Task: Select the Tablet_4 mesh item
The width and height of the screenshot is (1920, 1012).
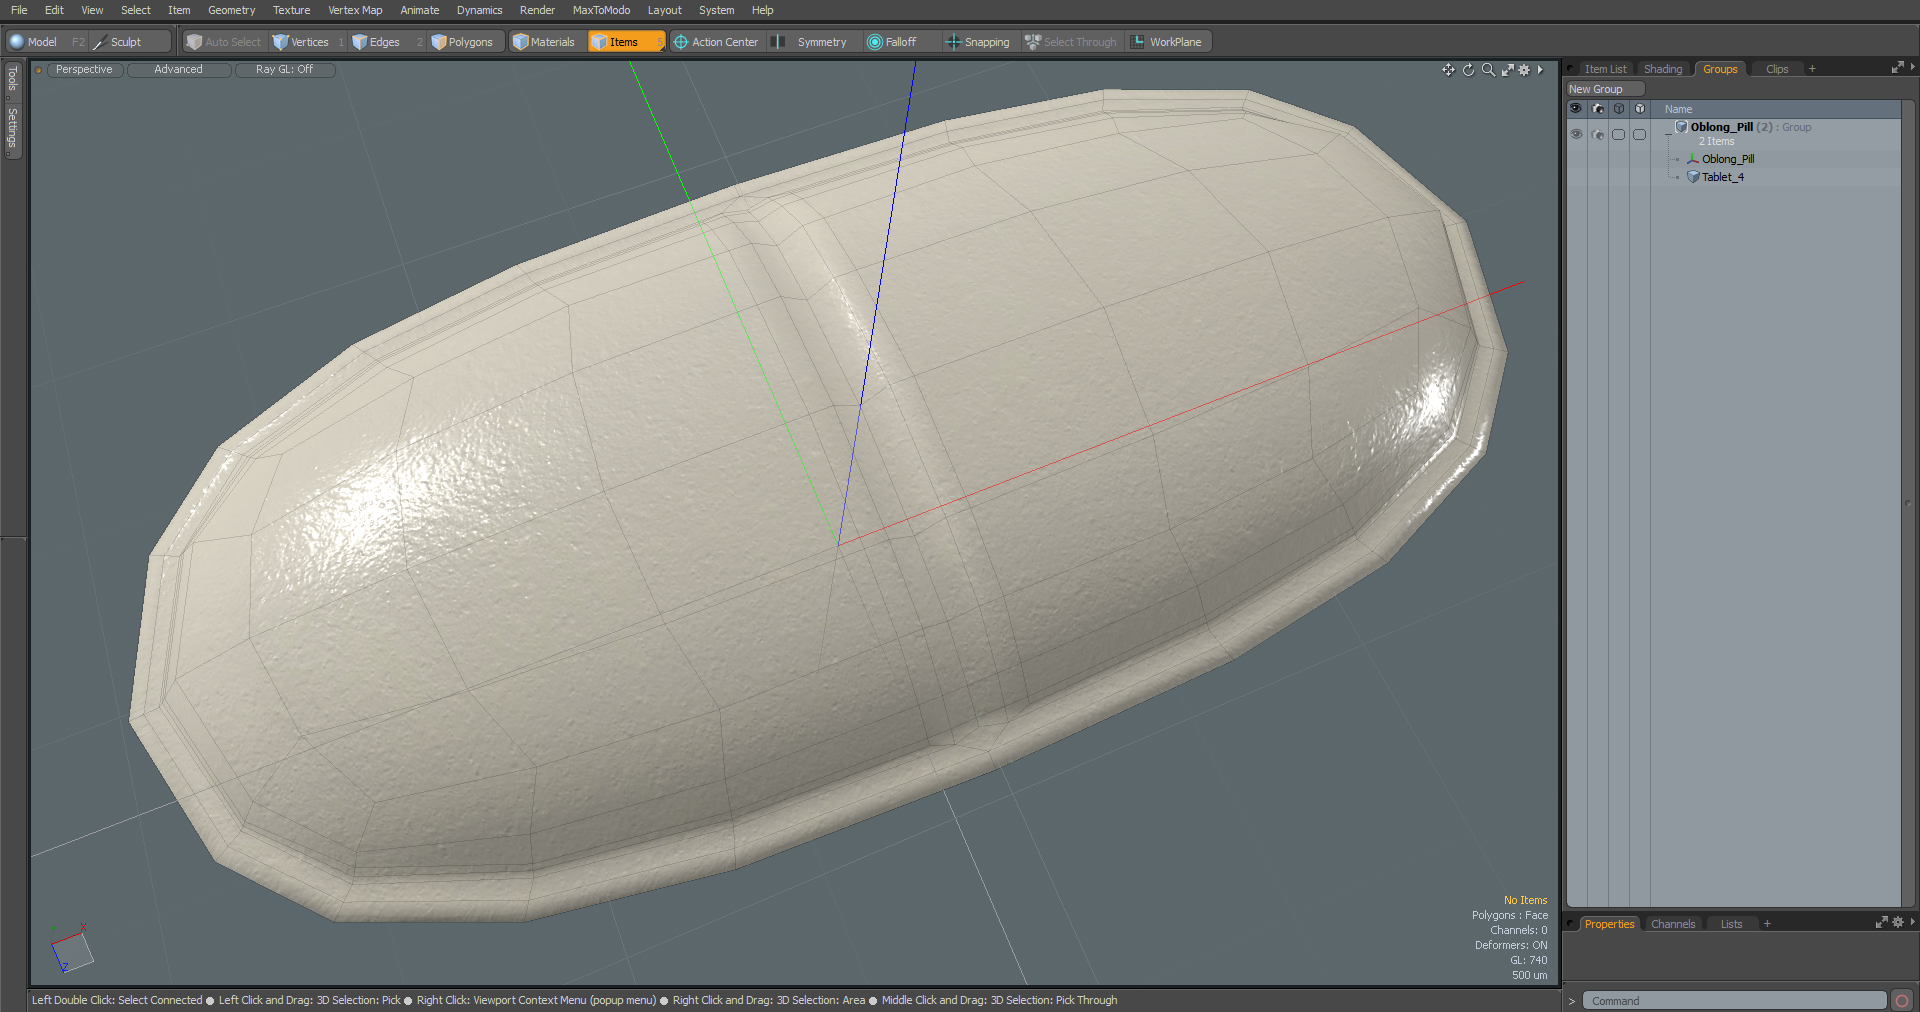Action: (1722, 177)
